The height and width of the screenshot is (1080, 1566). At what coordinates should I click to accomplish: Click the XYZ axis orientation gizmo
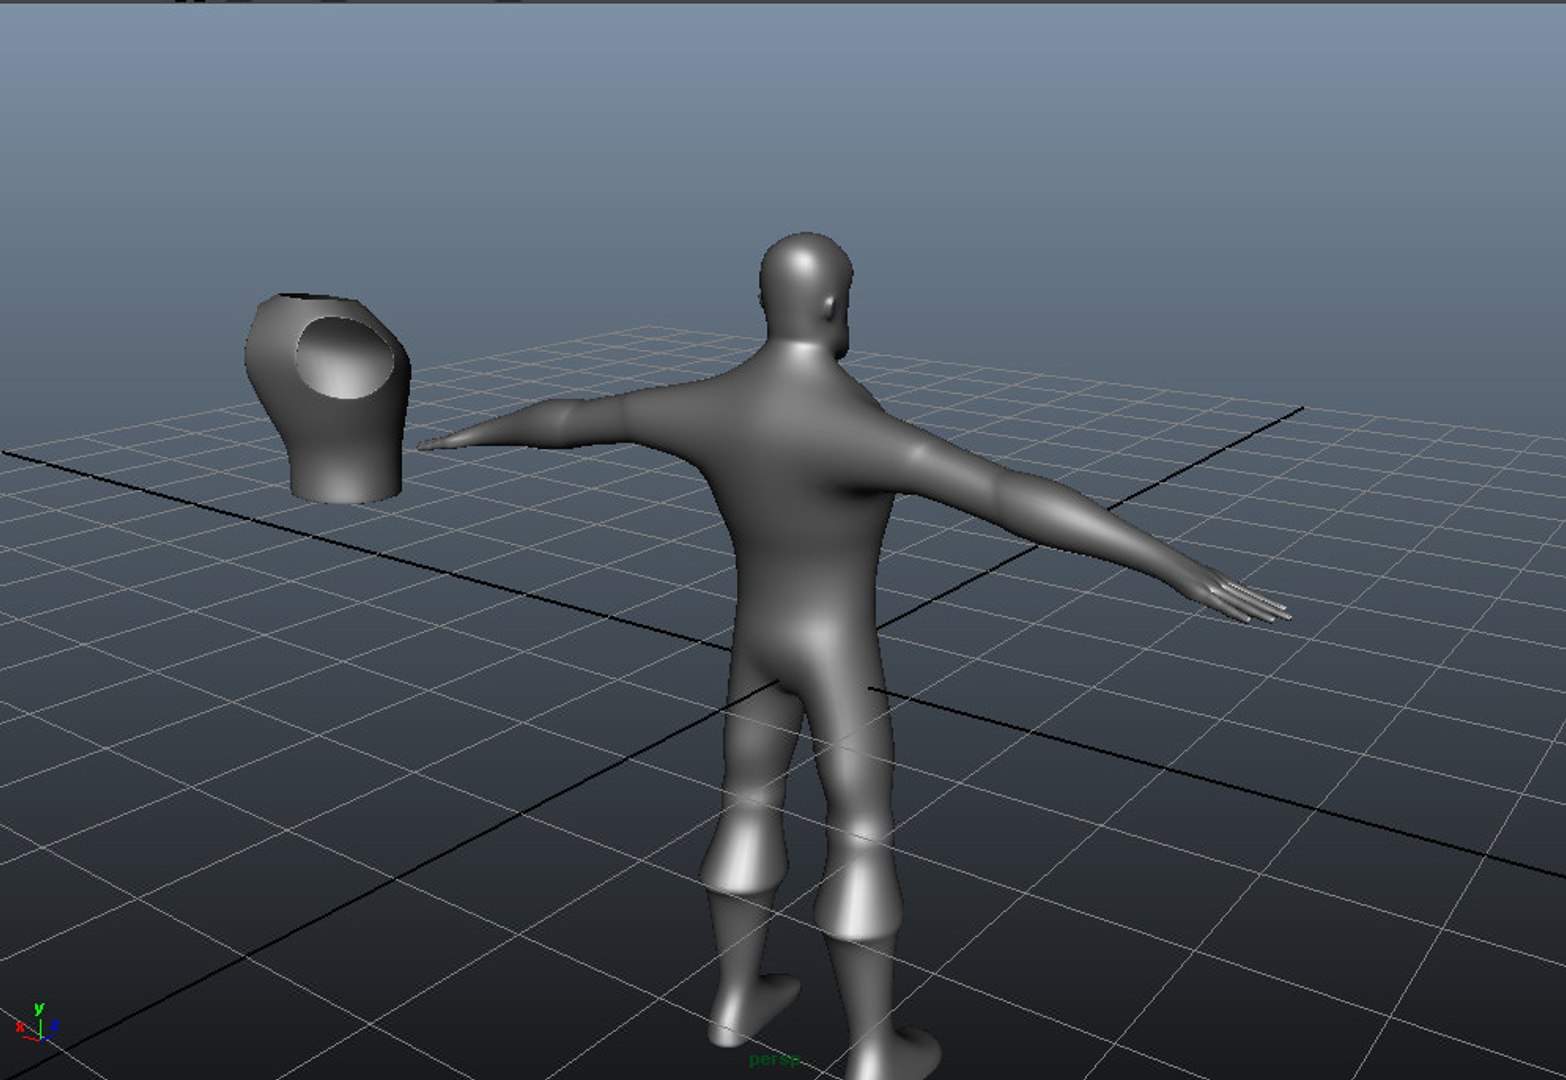click(36, 1024)
